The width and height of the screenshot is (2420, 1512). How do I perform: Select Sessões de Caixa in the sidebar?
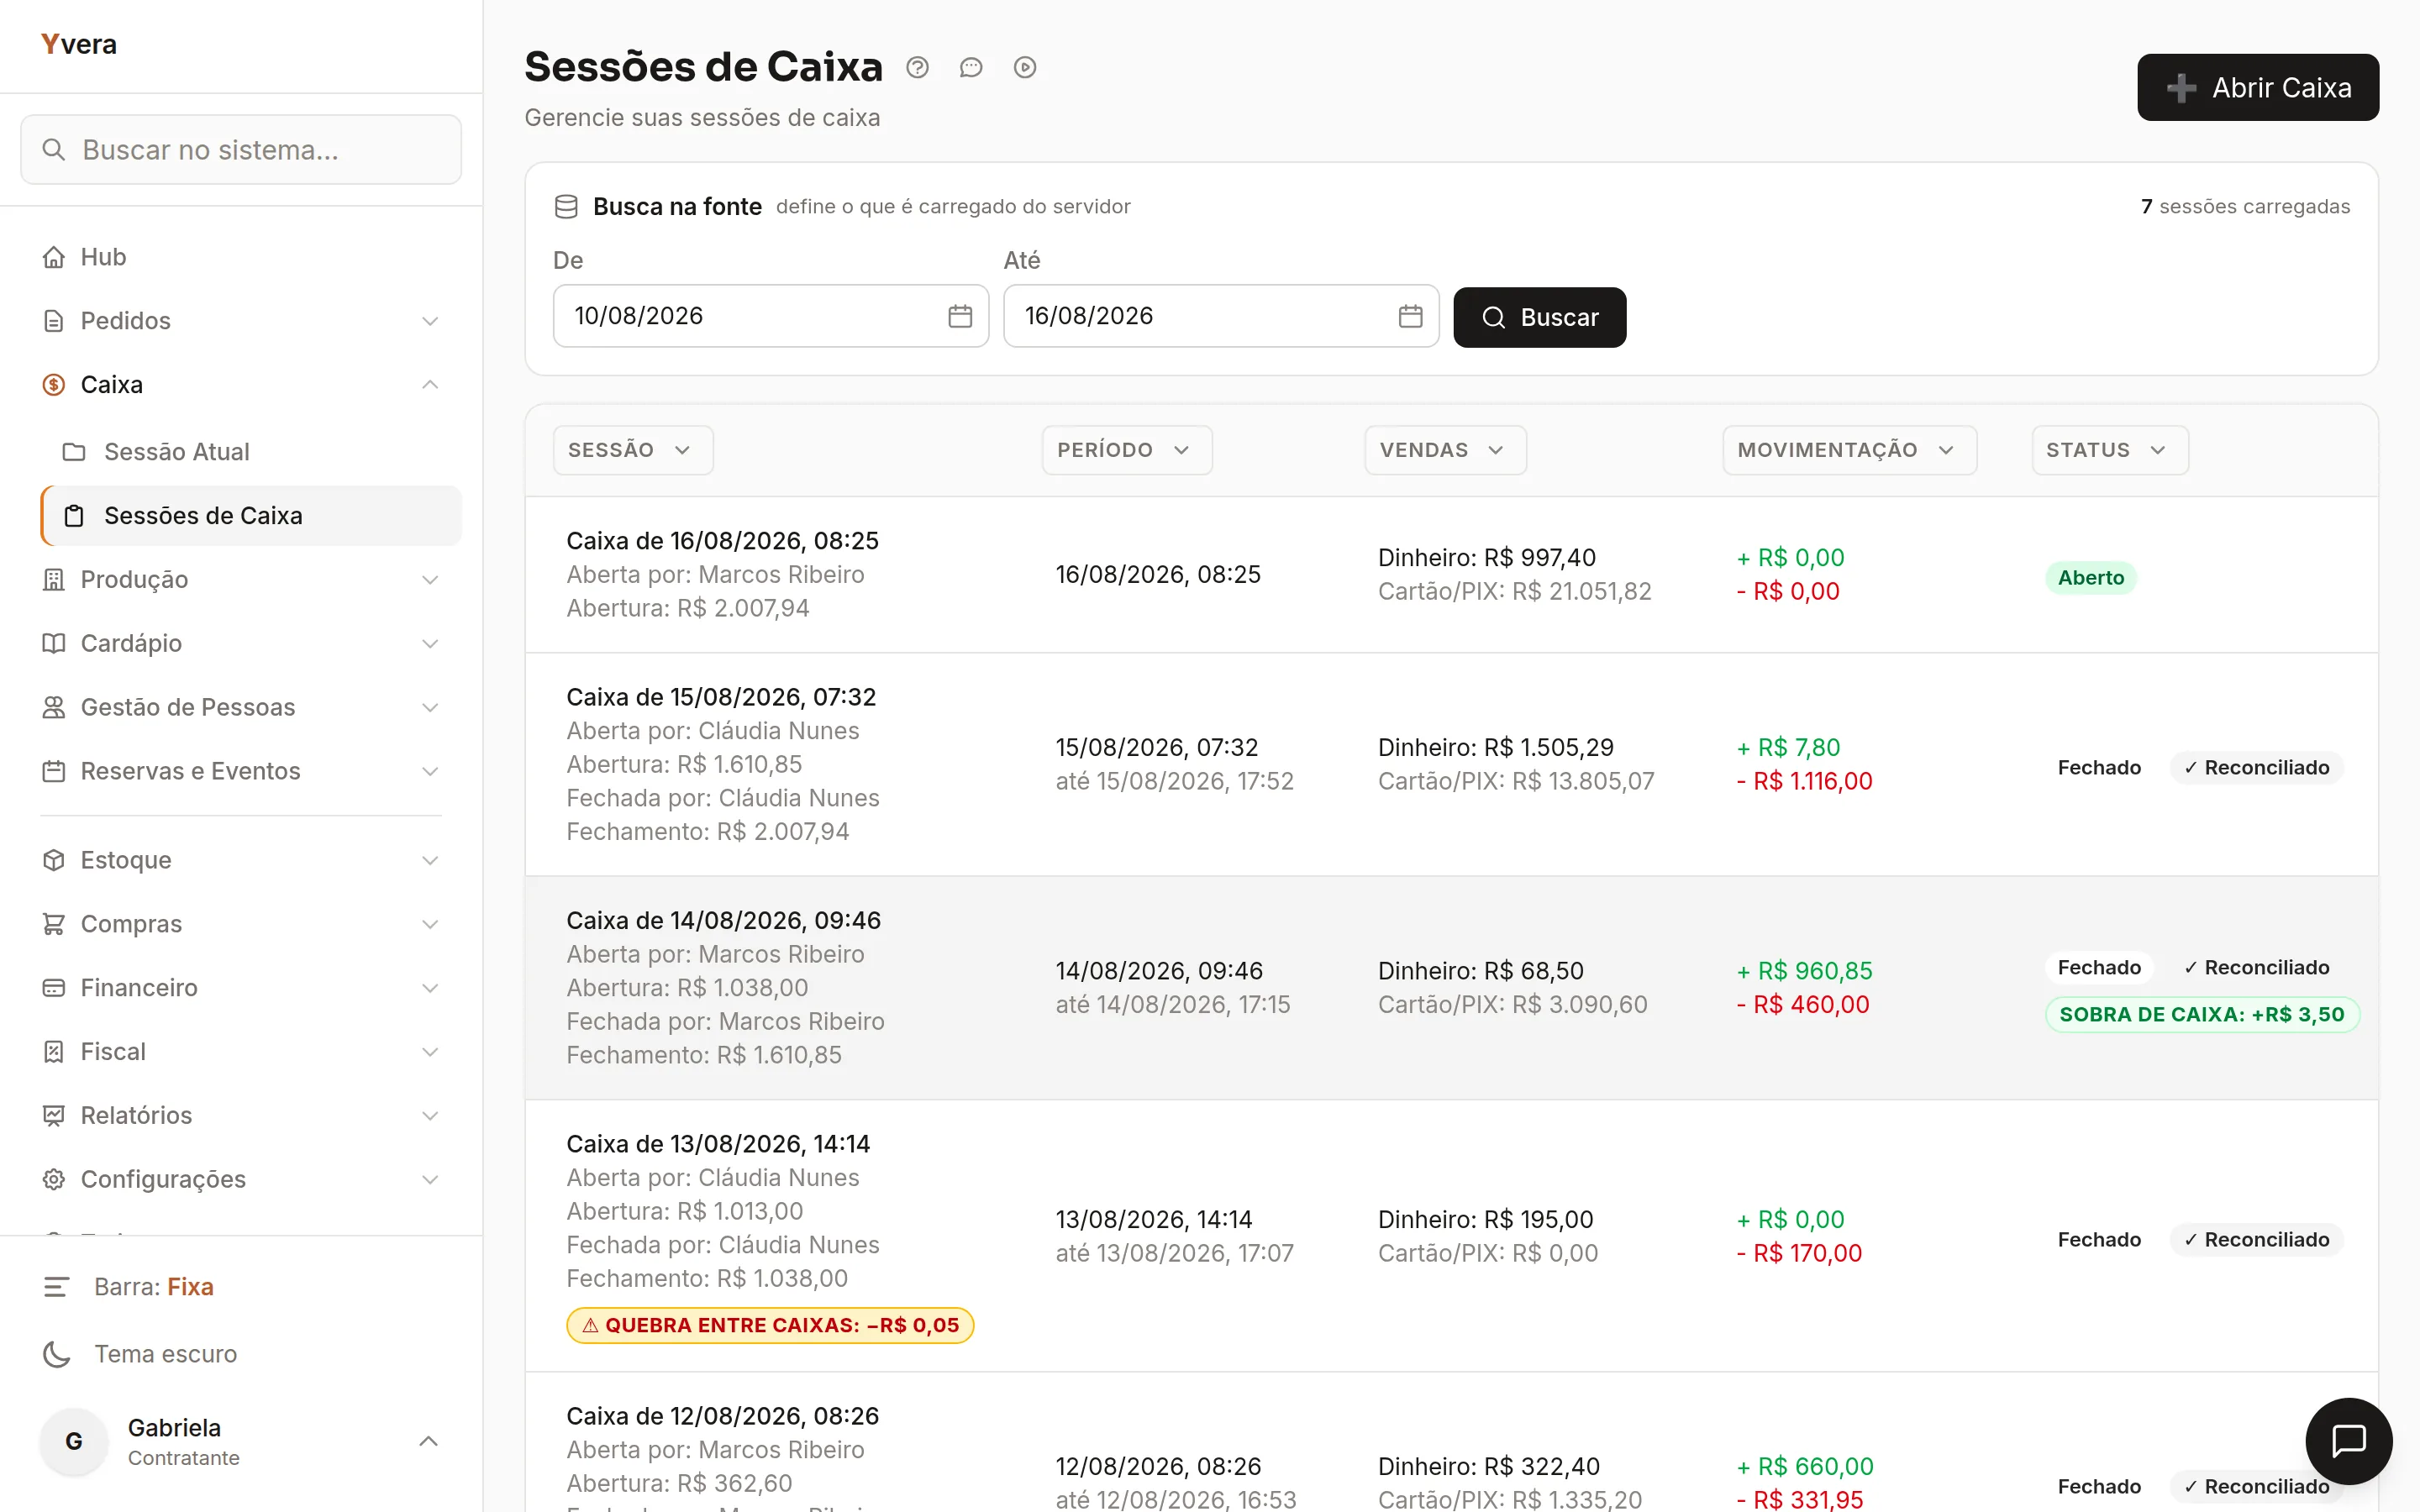coord(251,516)
